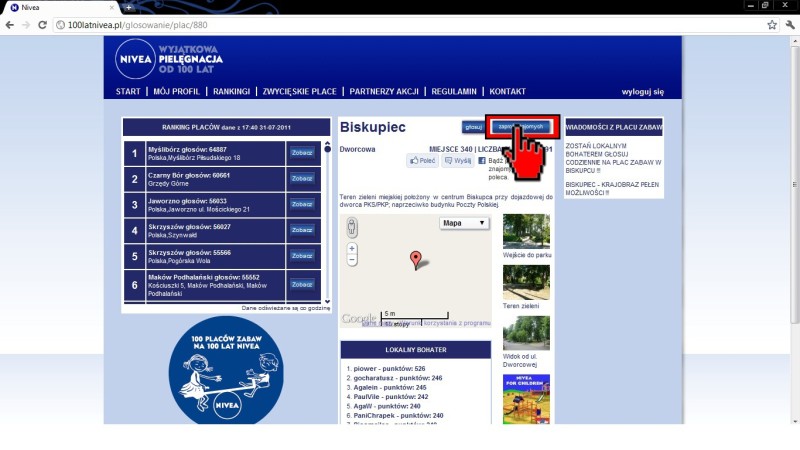Close the Nivea browser tab
Image resolution: width=800 pixels, height=450 pixels.
click(x=112, y=8)
